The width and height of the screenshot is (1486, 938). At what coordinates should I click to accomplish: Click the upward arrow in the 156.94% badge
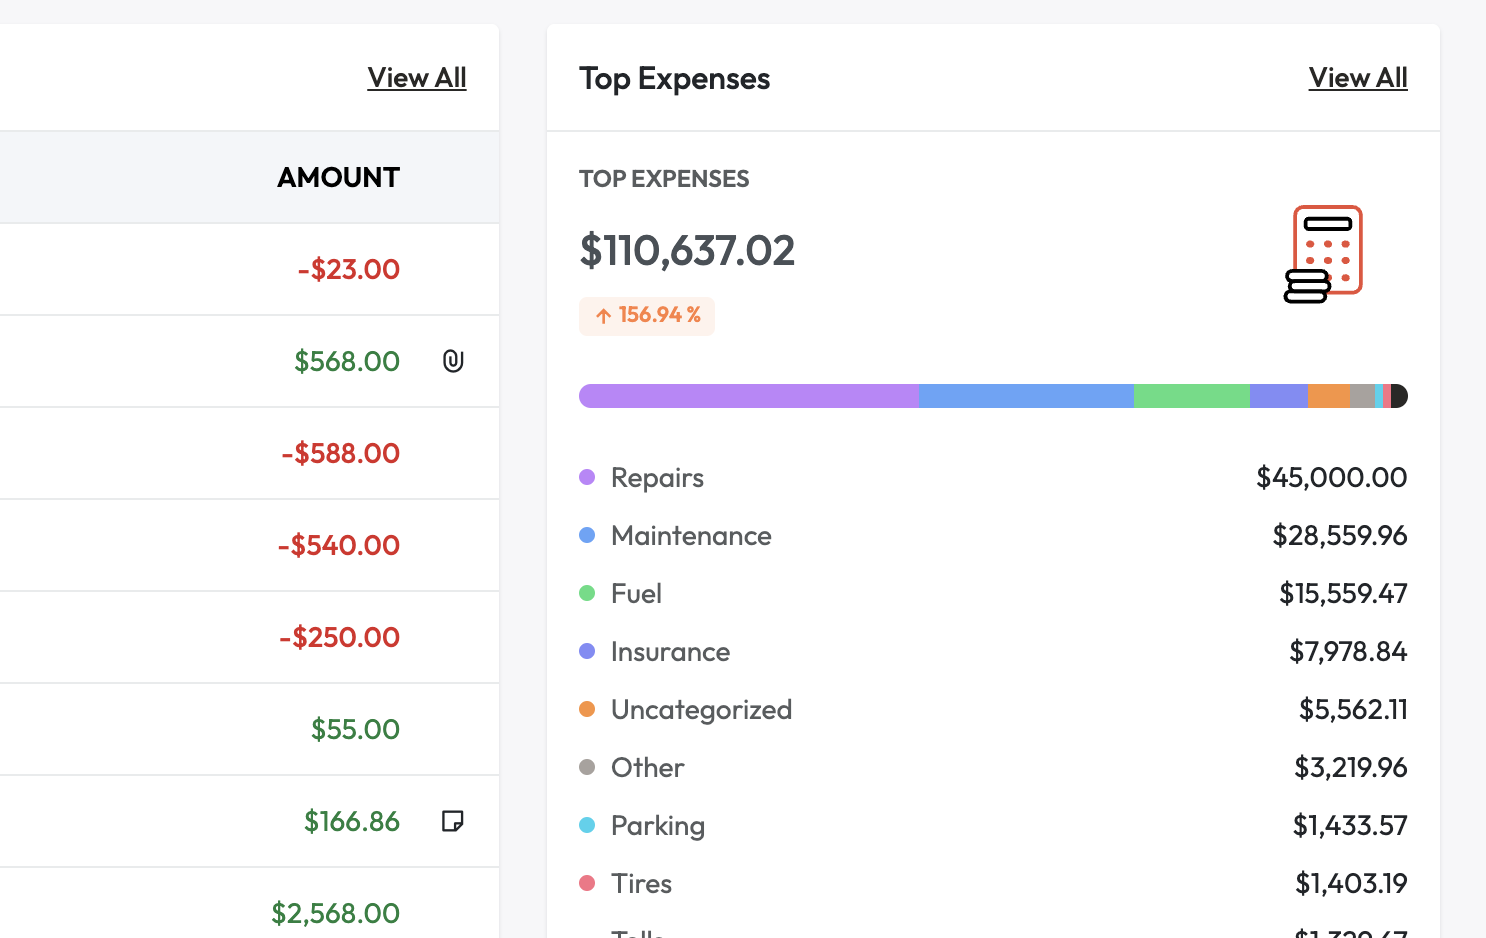pos(602,316)
